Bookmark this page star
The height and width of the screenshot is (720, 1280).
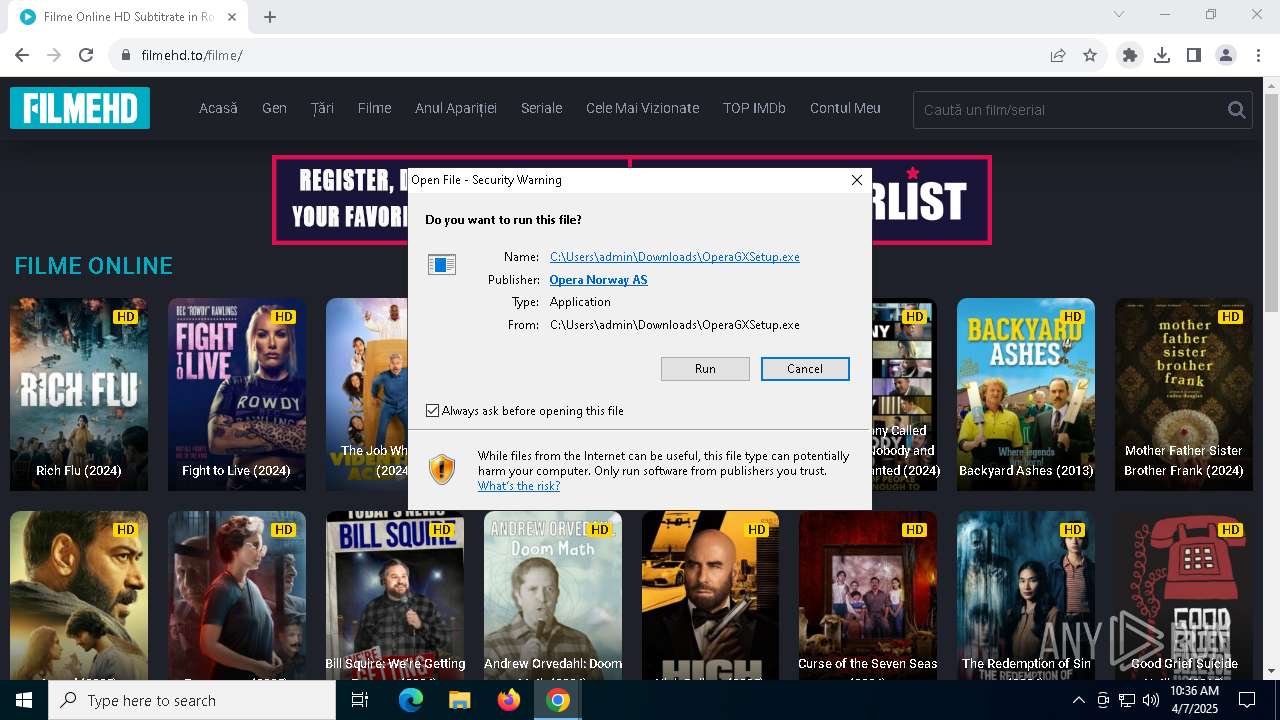[x=1090, y=55]
